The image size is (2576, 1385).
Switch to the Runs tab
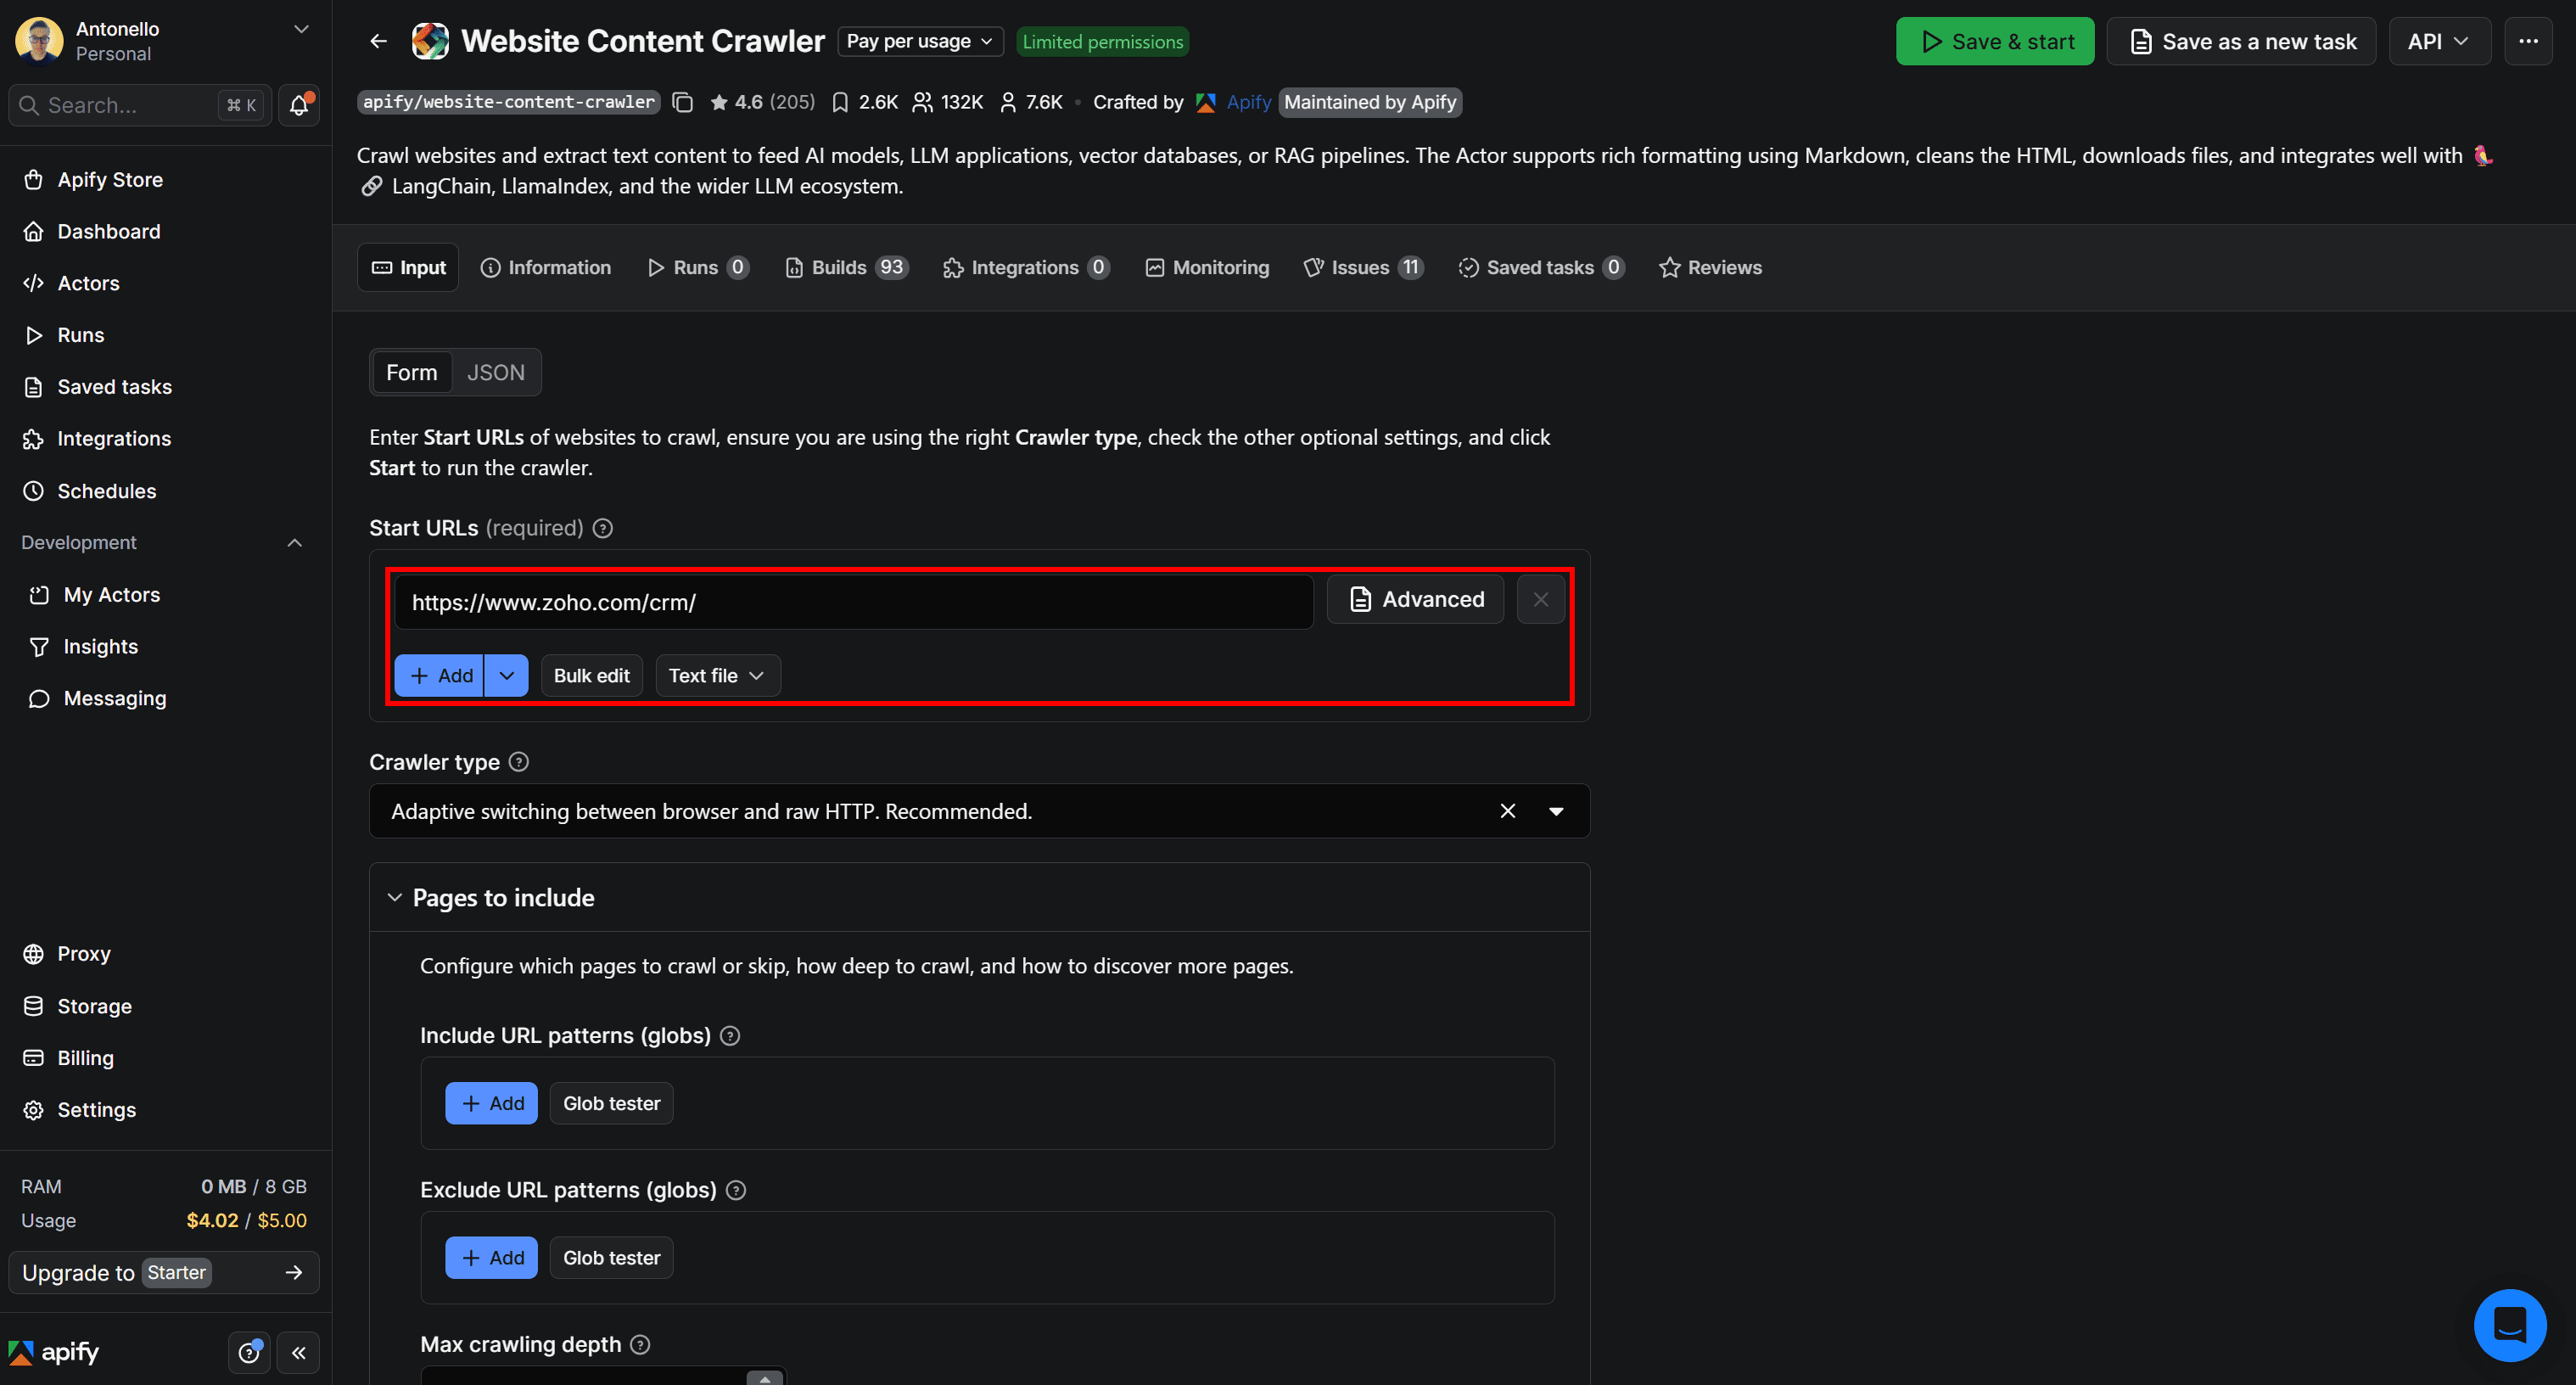(698, 268)
